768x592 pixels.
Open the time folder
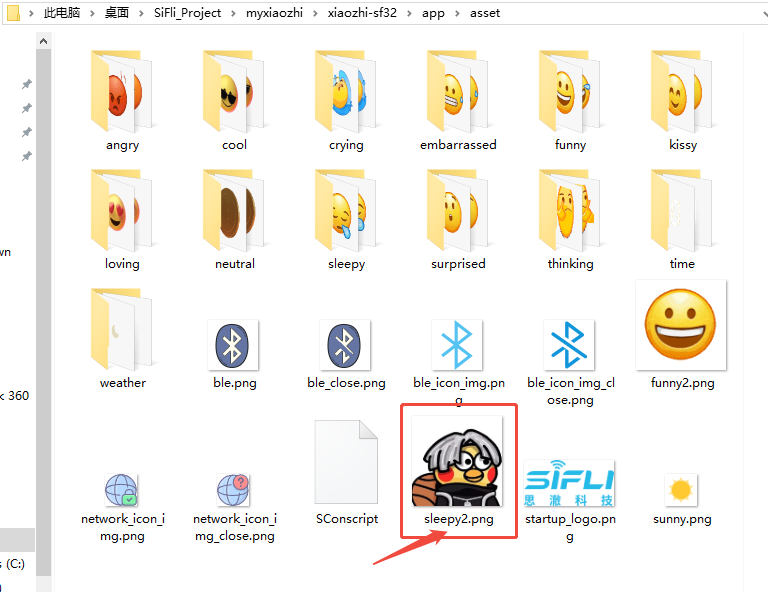(x=682, y=219)
